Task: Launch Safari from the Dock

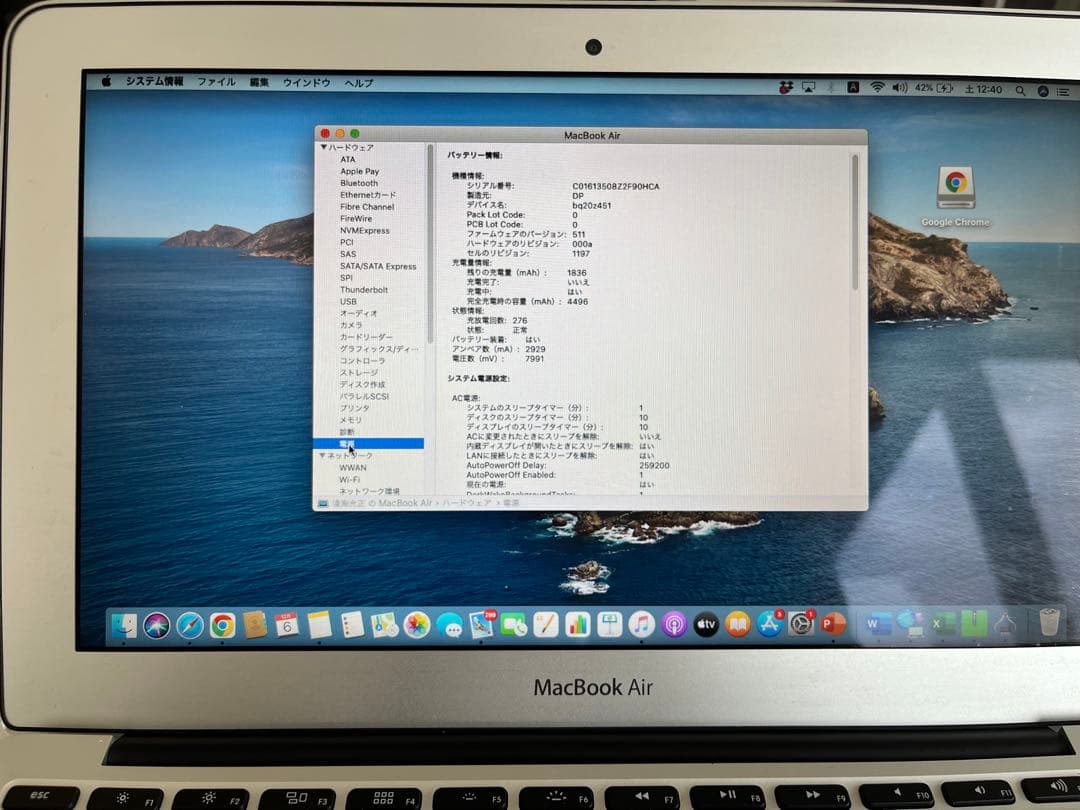Action: point(191,623)
